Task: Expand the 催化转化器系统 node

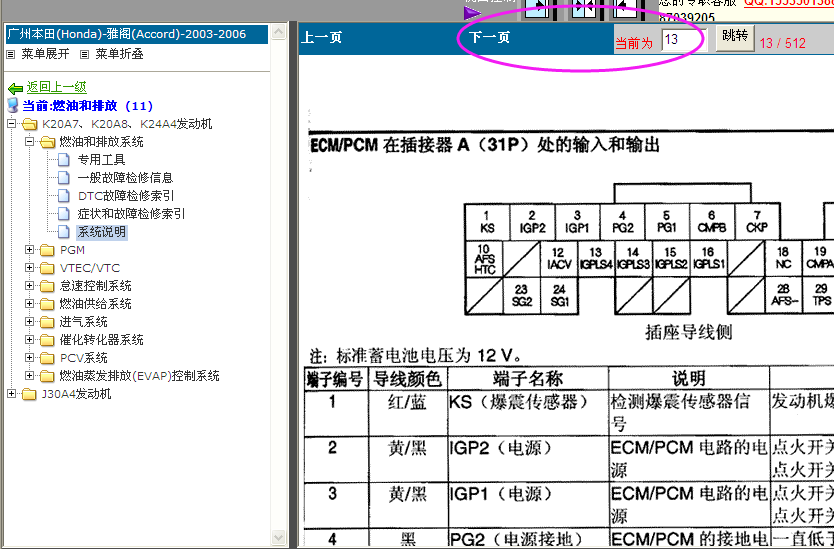Action: pos(30,340)
